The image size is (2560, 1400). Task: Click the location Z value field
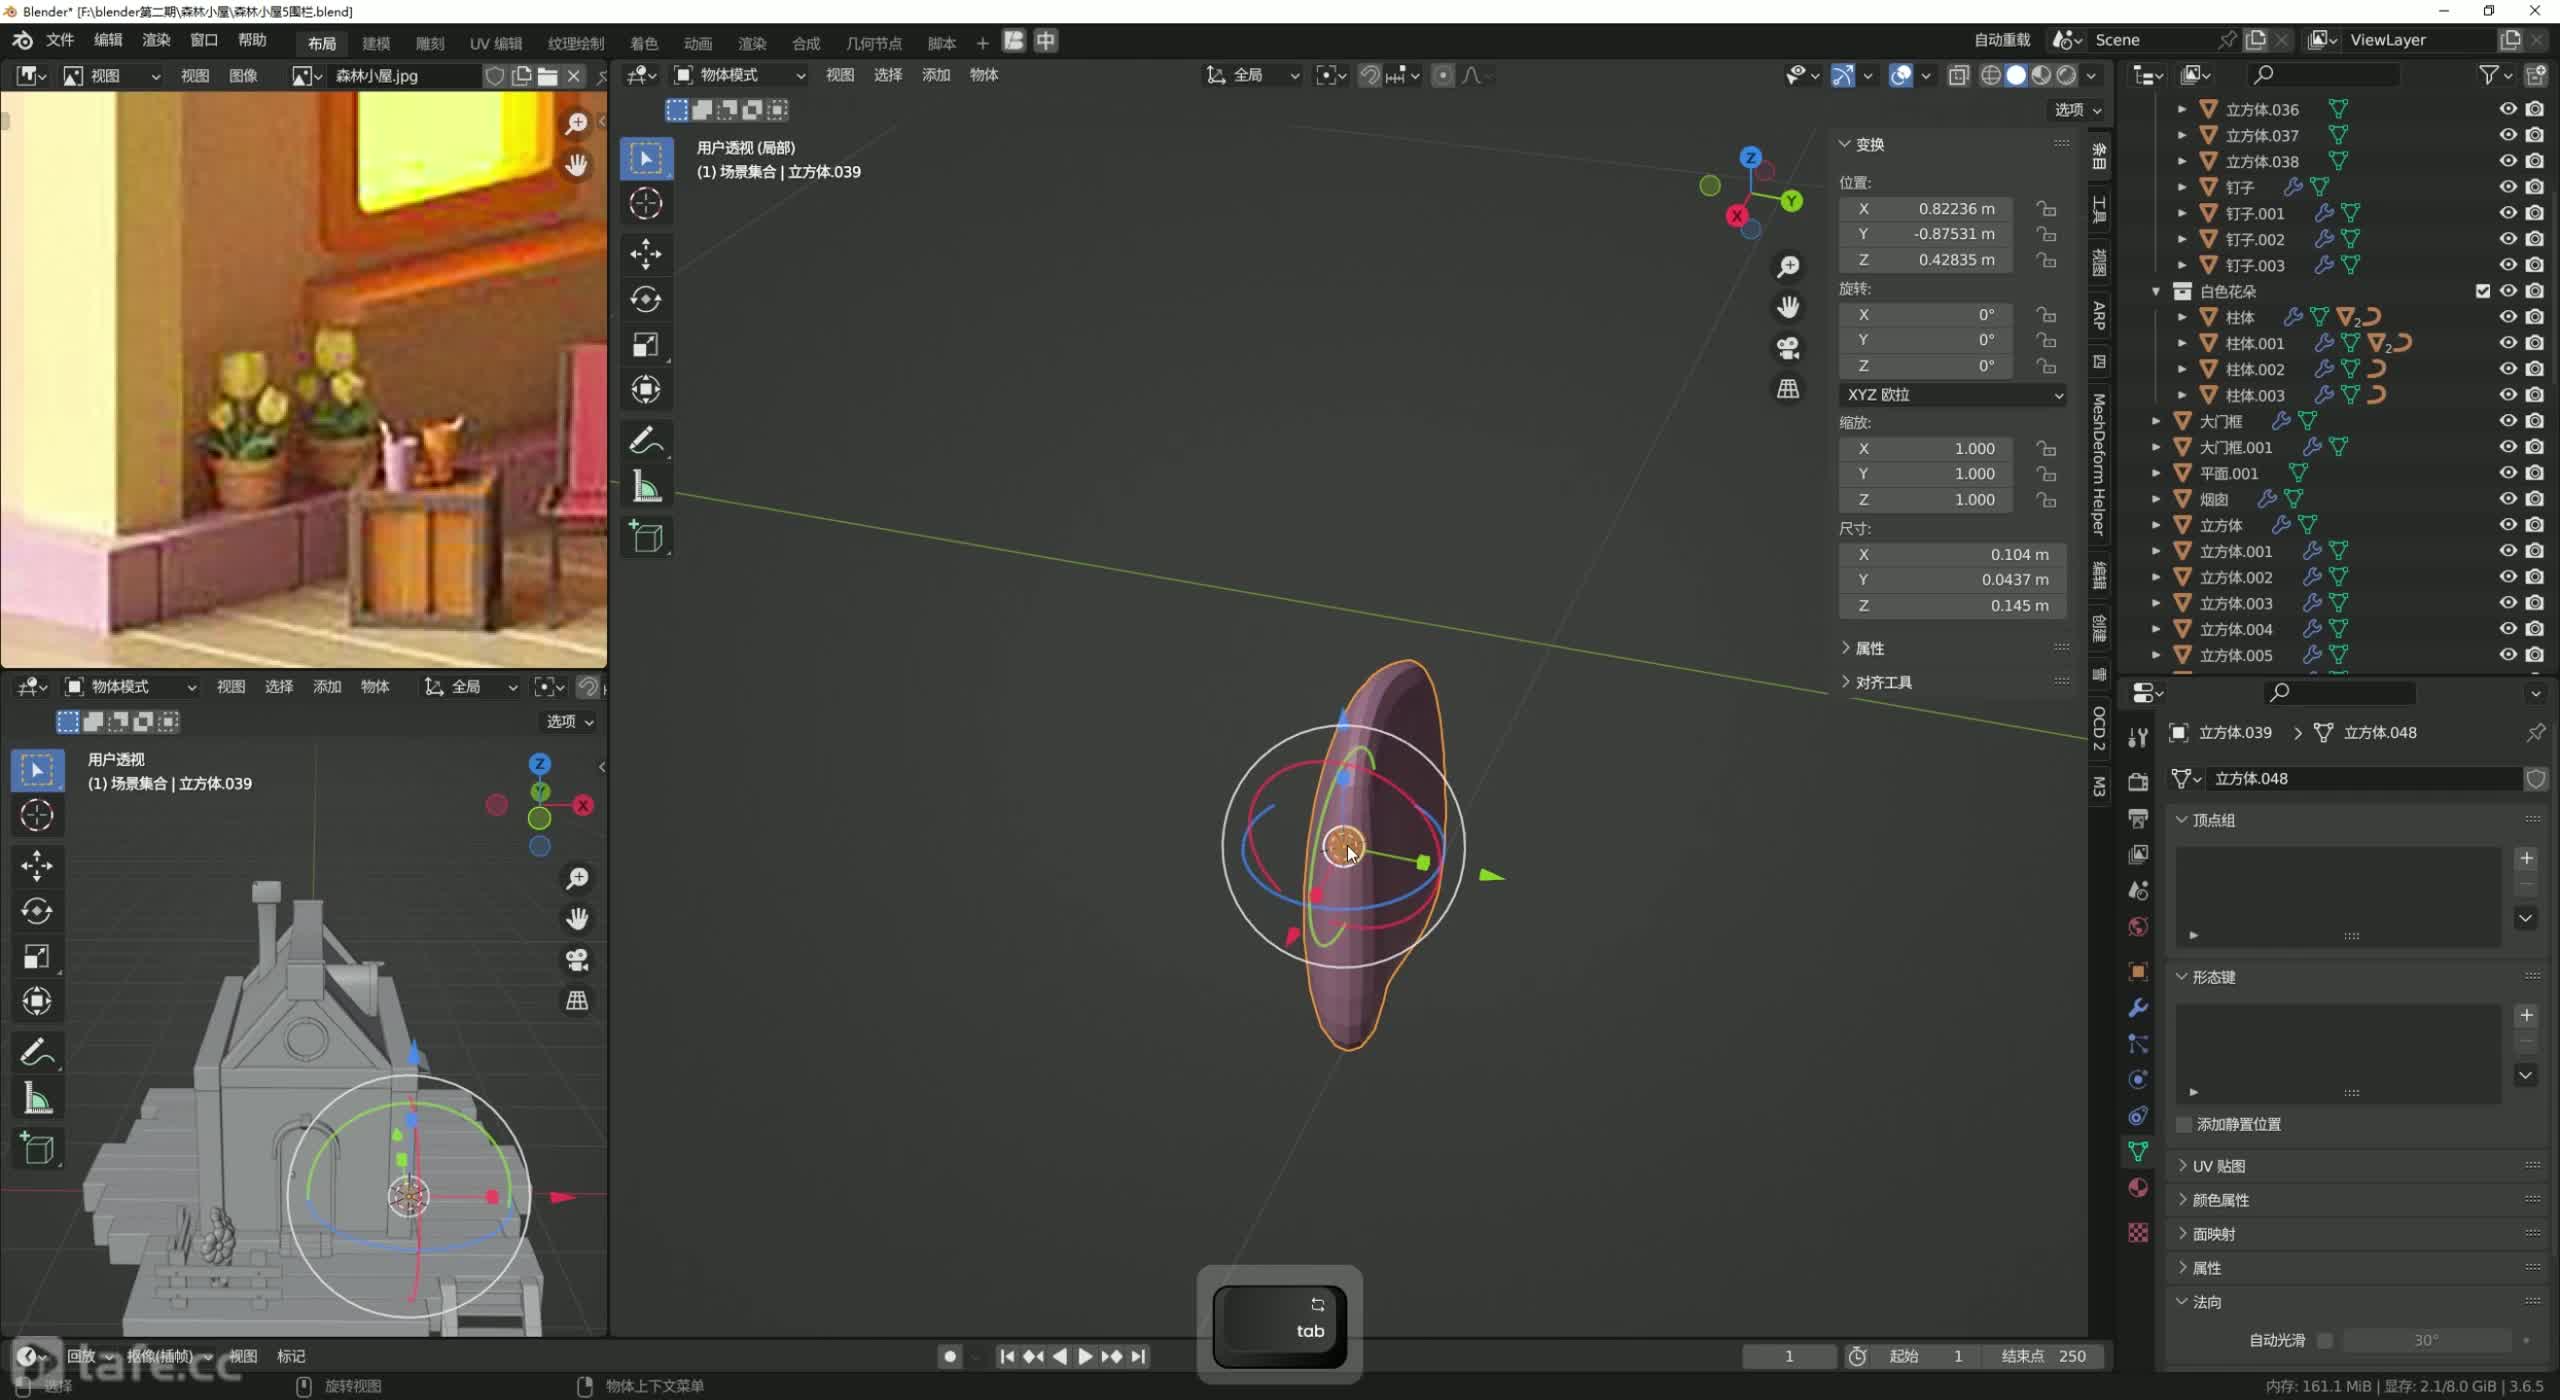click(x=1926, y=260)
